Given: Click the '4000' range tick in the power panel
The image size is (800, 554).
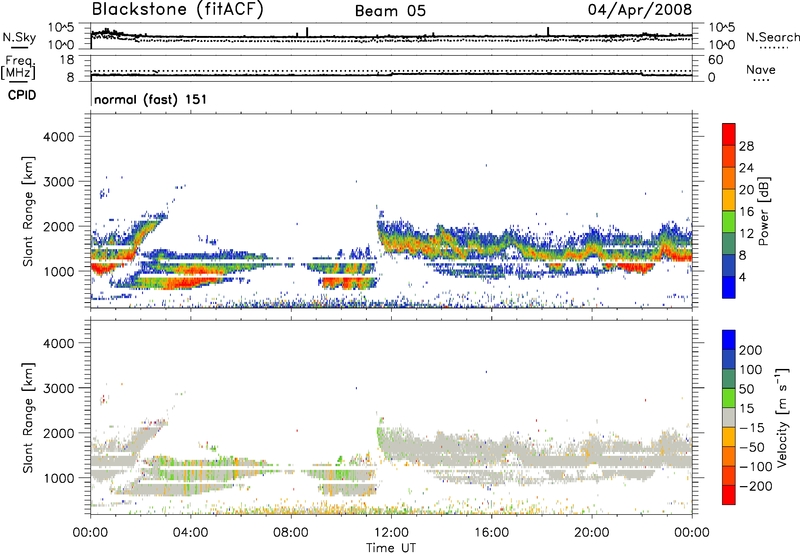Looking at the screenshot, I should click(59, 137).
